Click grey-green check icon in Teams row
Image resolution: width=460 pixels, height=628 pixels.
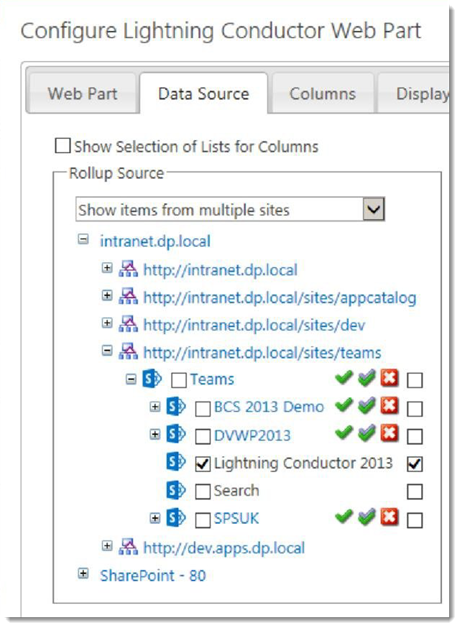click(x=367, y=377)
